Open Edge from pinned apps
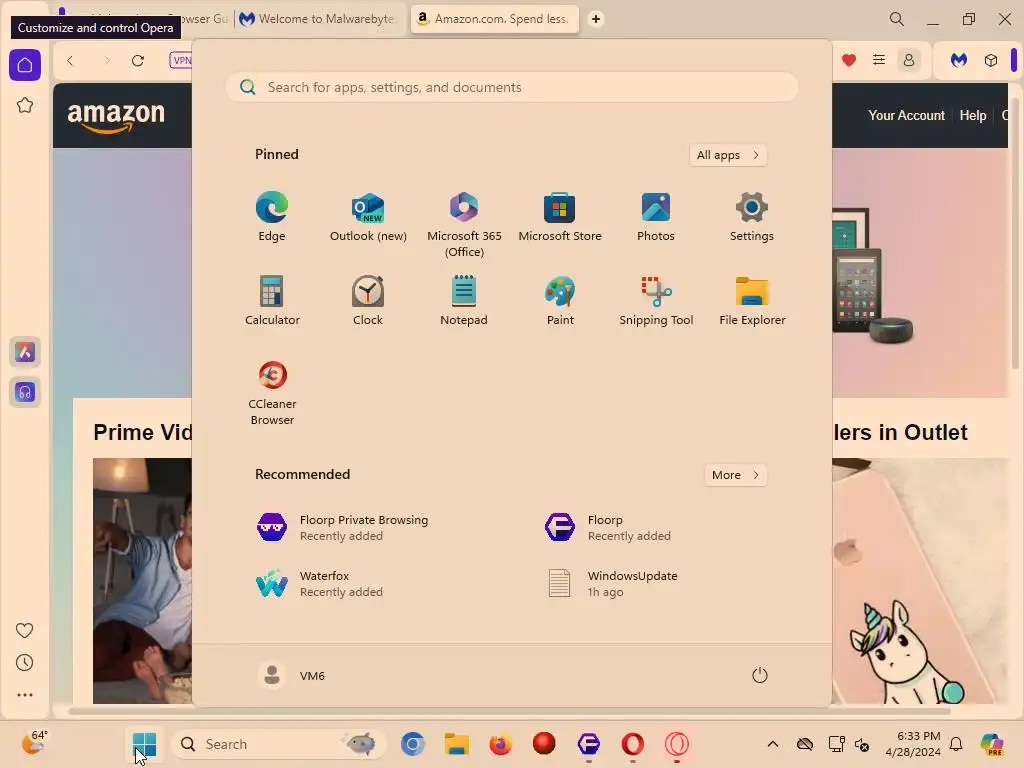 272,217
